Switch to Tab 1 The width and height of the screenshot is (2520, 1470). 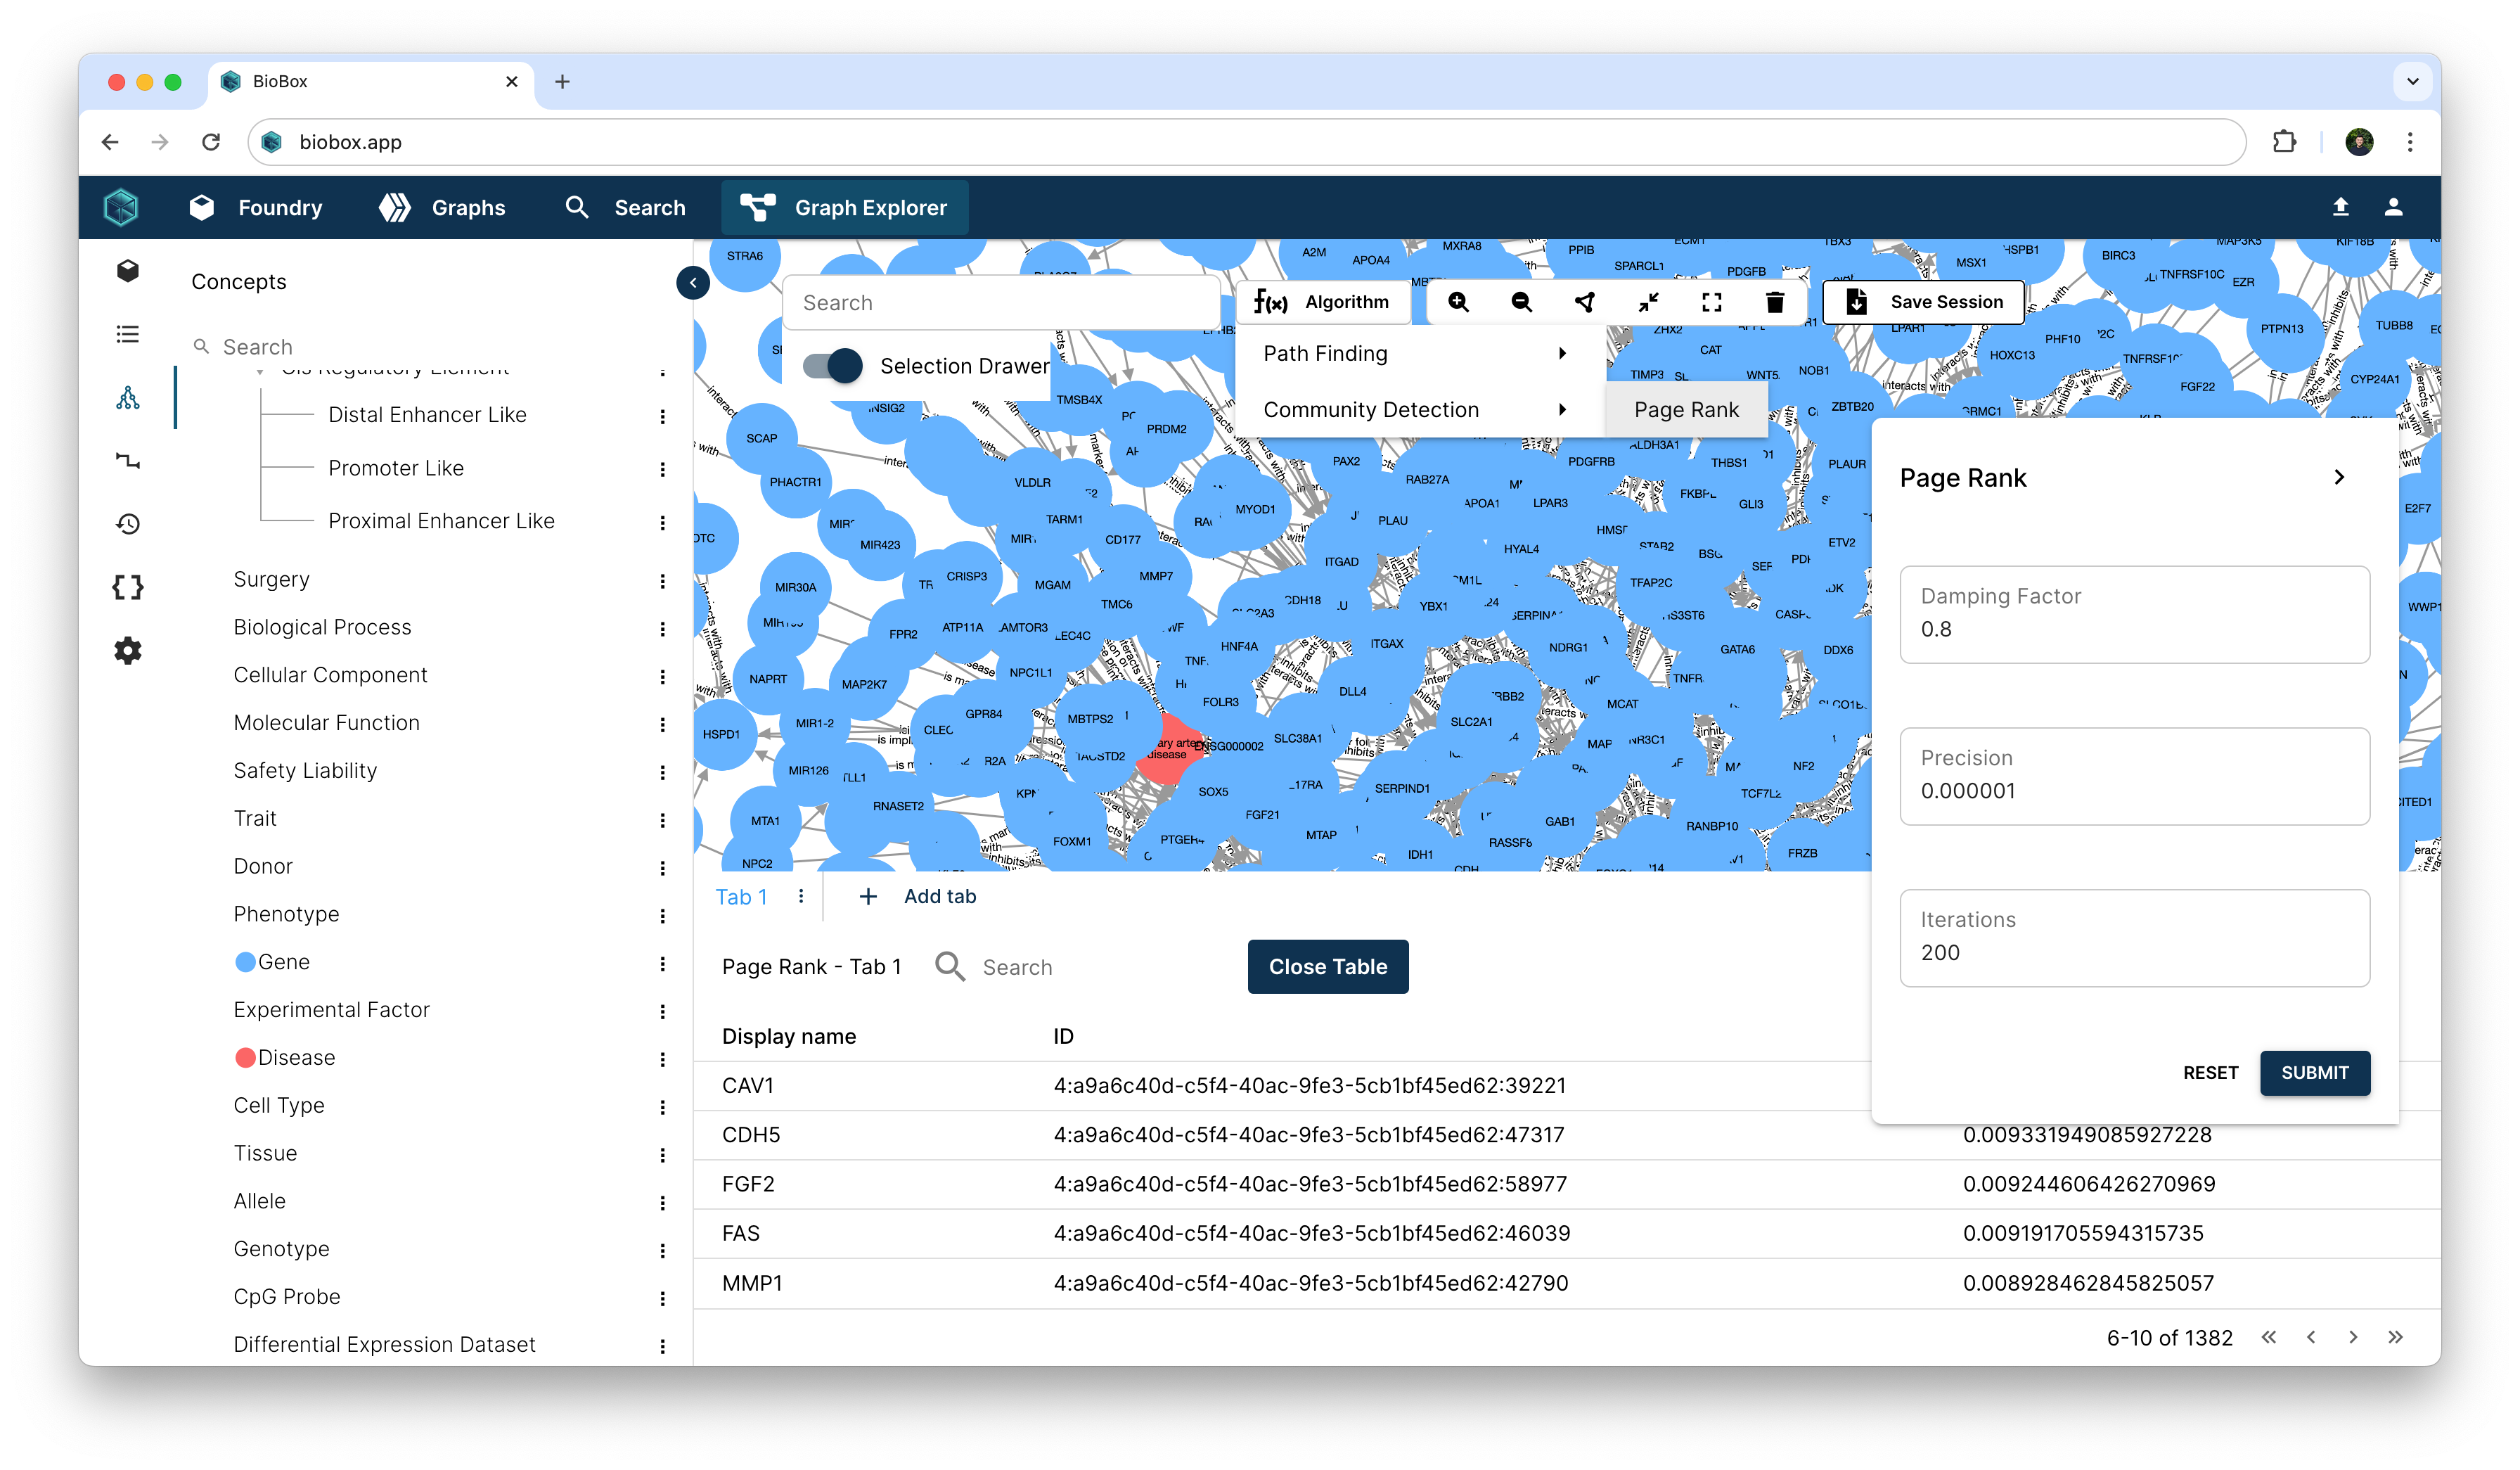pos(741,897)
